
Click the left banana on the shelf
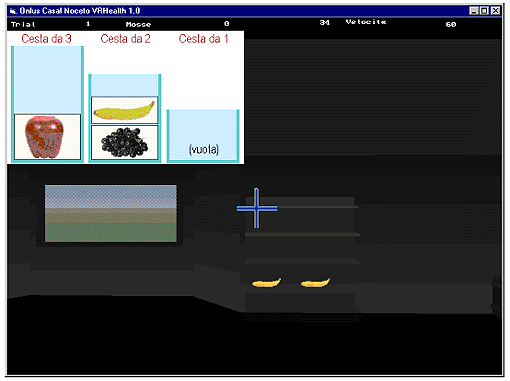pos(266,283)
